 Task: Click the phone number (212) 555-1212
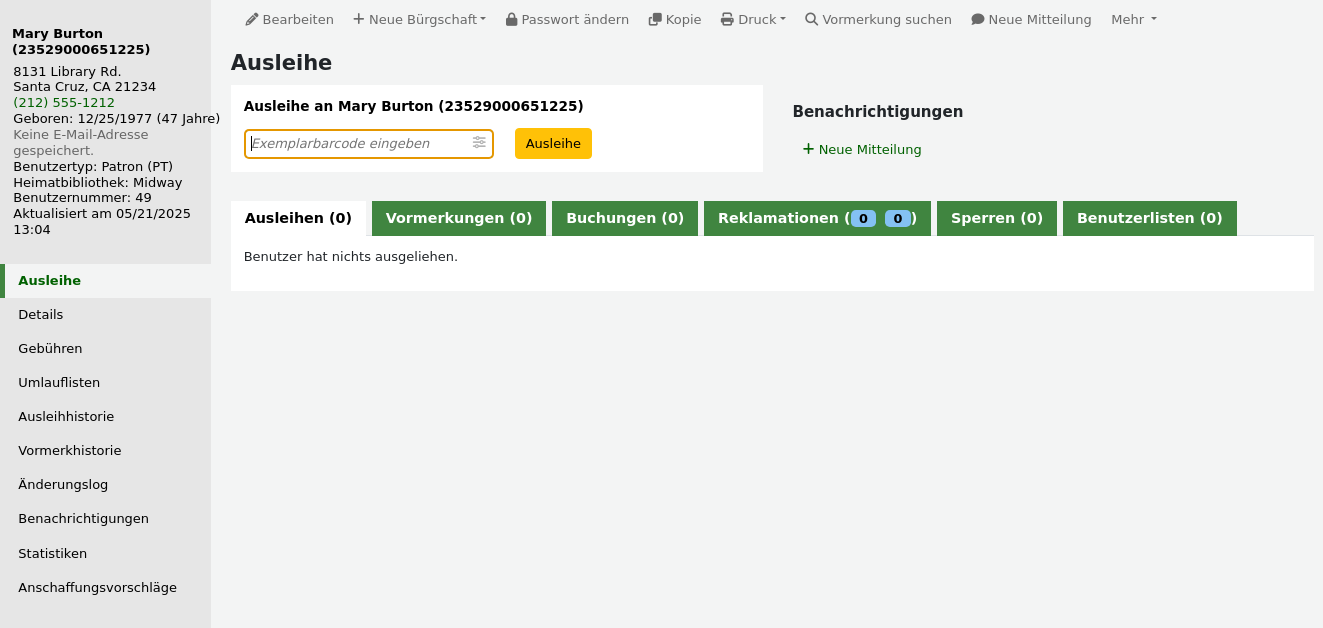(x=64, y=102)
